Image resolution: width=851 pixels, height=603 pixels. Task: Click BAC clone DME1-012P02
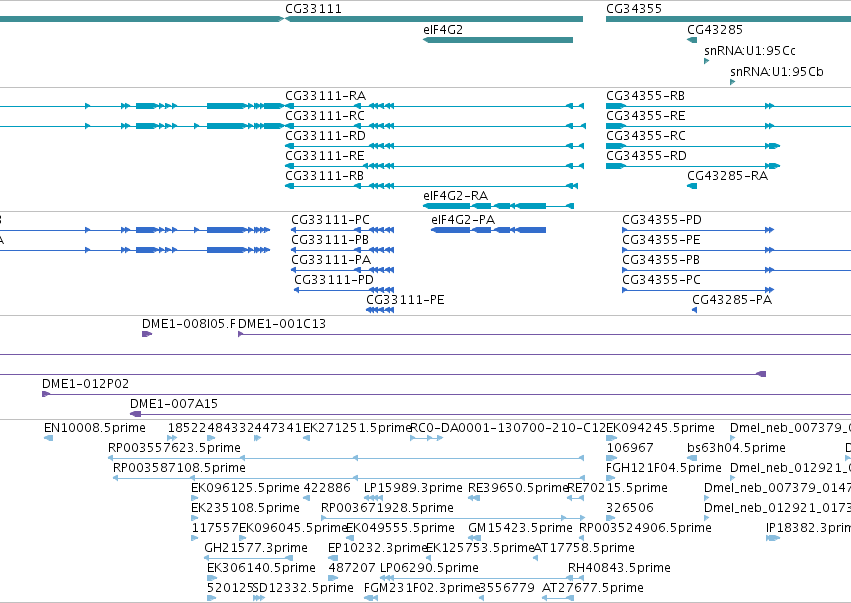point(446,394)
